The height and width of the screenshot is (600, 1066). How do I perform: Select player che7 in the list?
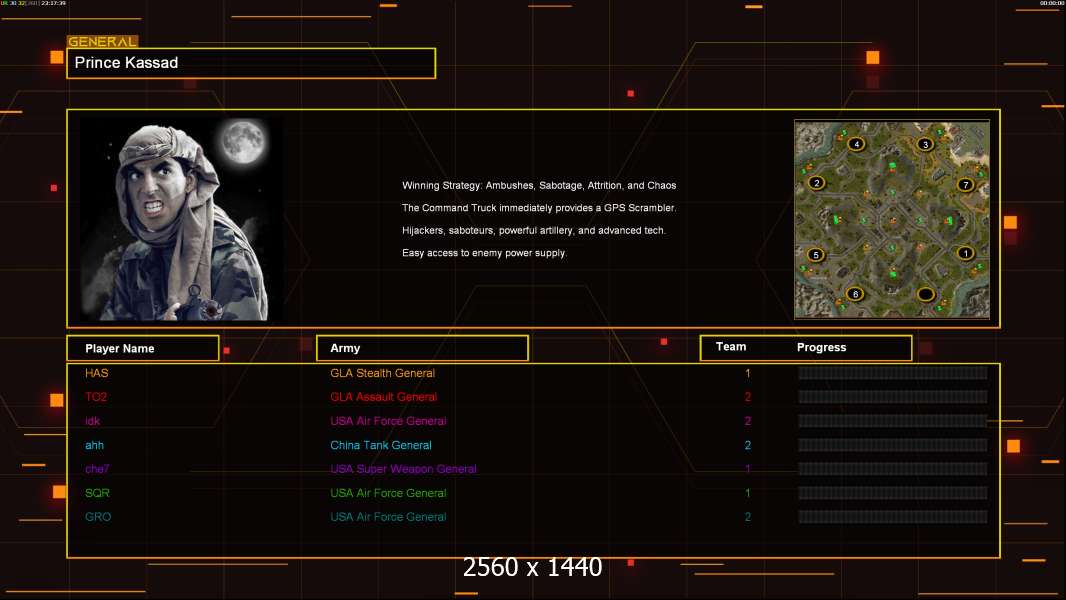(97, 469)
